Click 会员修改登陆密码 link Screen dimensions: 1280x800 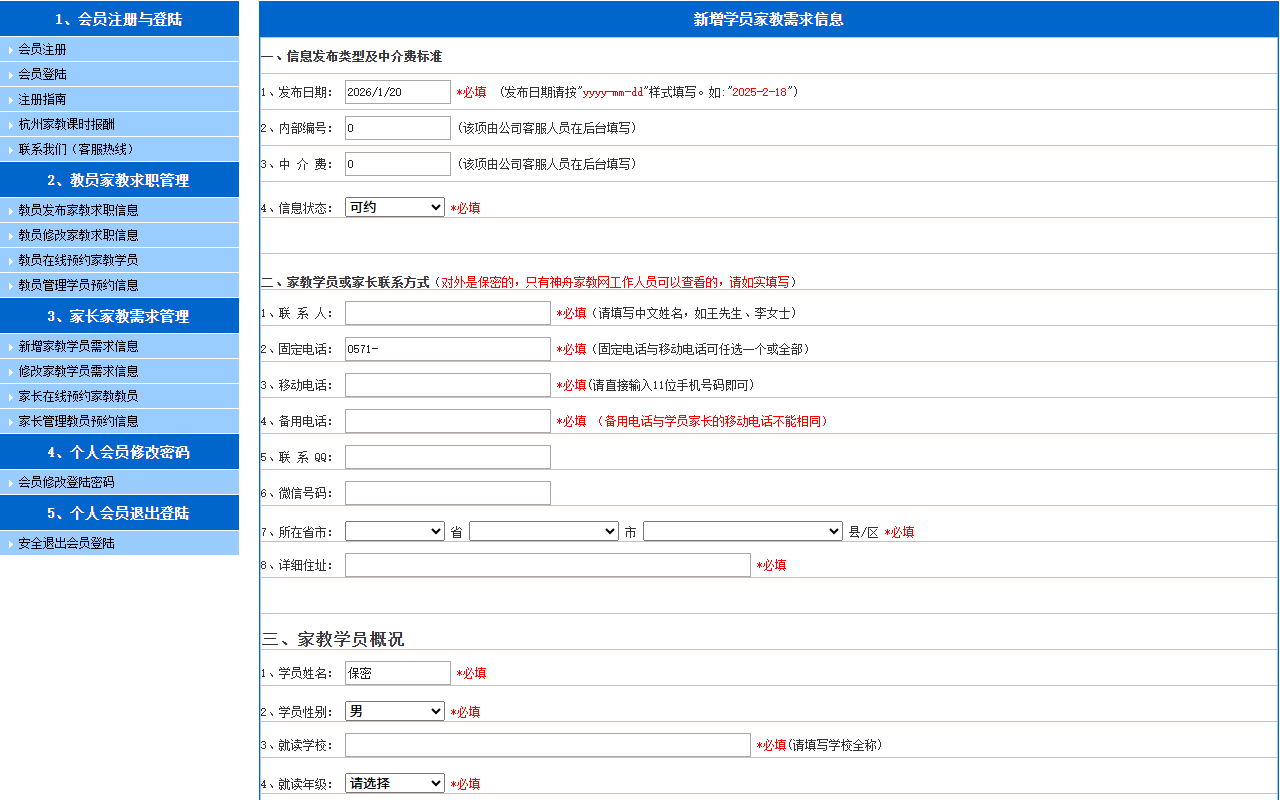click(66, 482)
